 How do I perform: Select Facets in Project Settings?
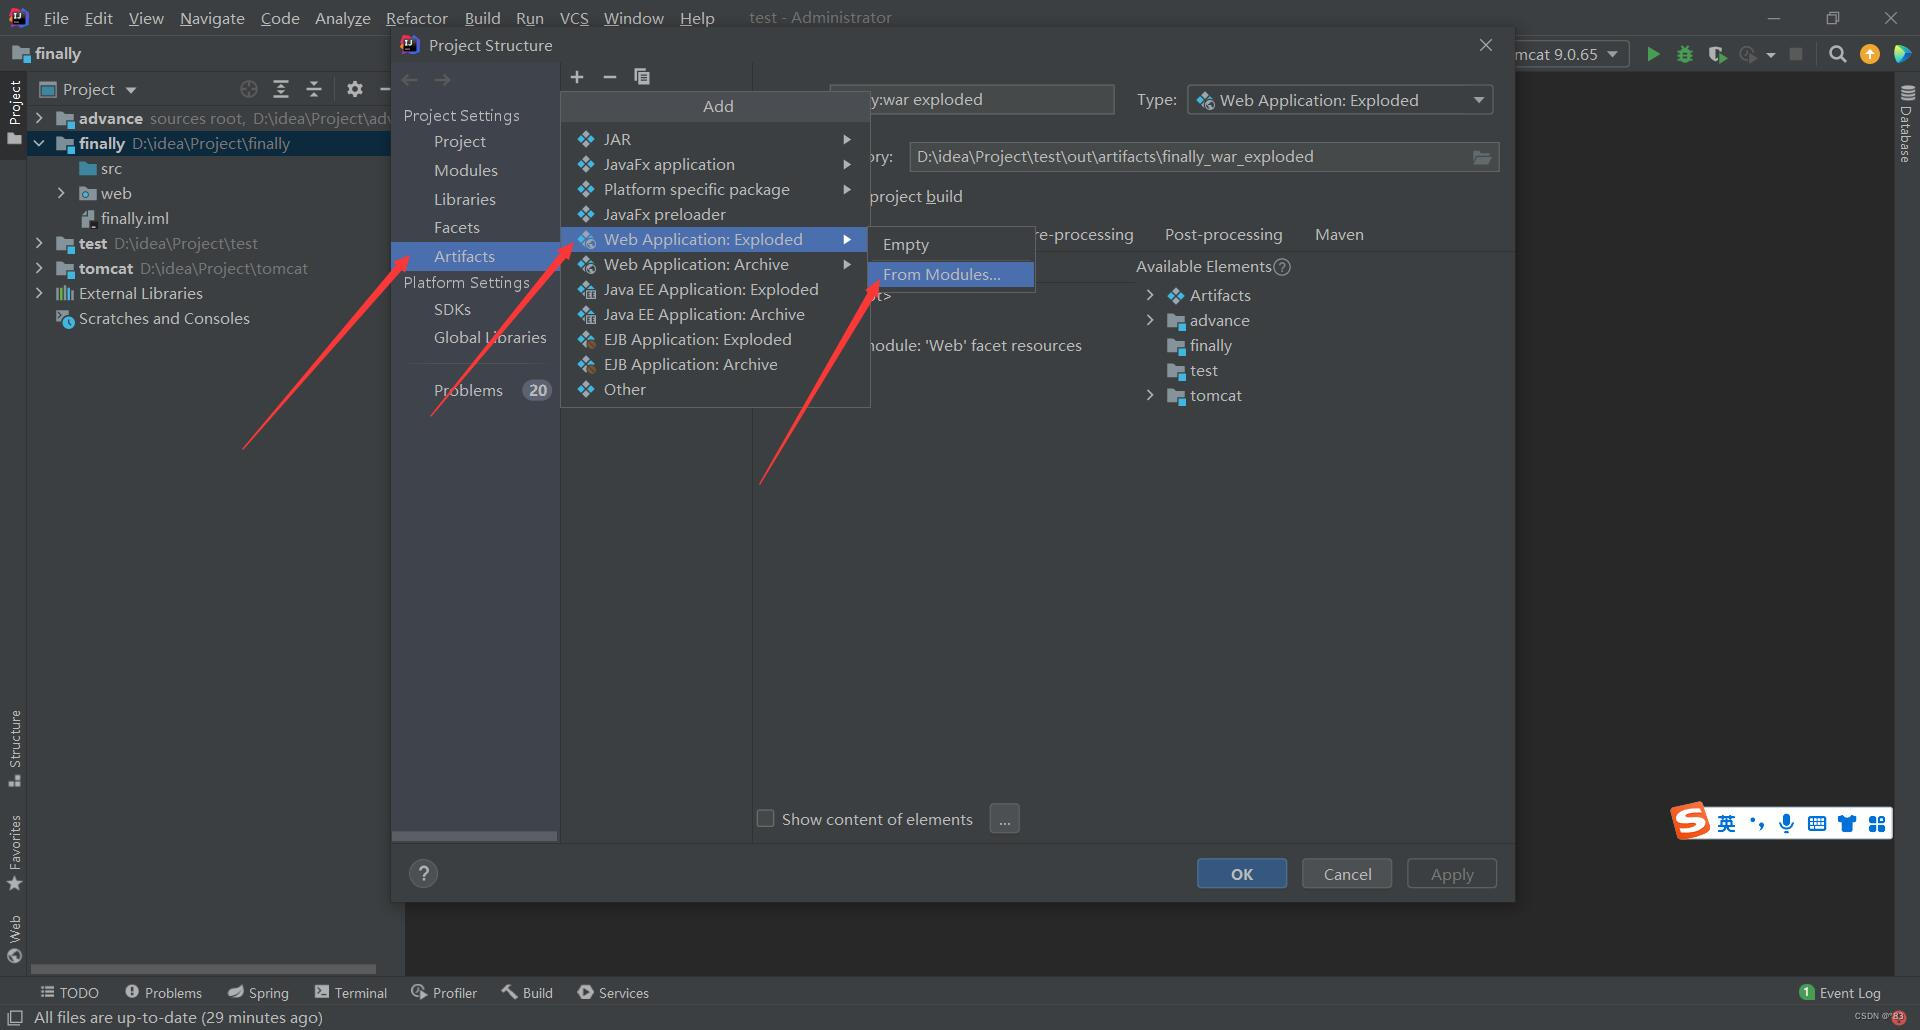[x=457, y=227]
